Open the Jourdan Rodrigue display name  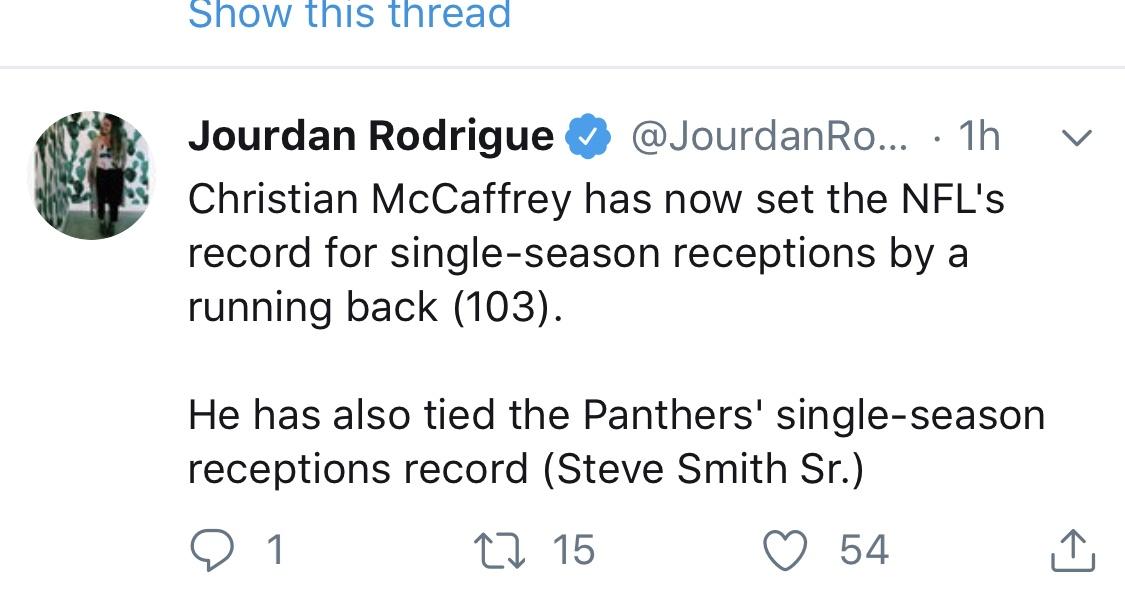[x=371, y=136]
